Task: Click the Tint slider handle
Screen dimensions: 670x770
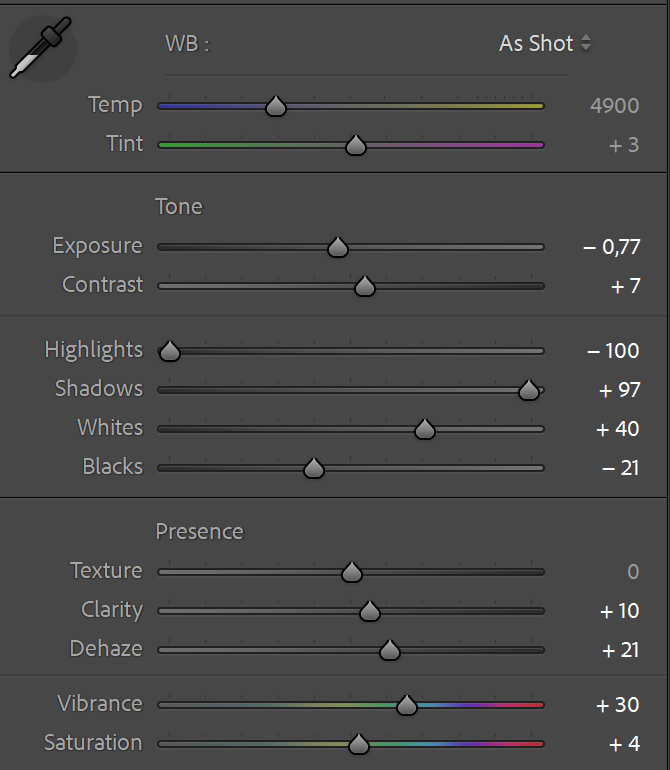Action: [x=355, y=146]
